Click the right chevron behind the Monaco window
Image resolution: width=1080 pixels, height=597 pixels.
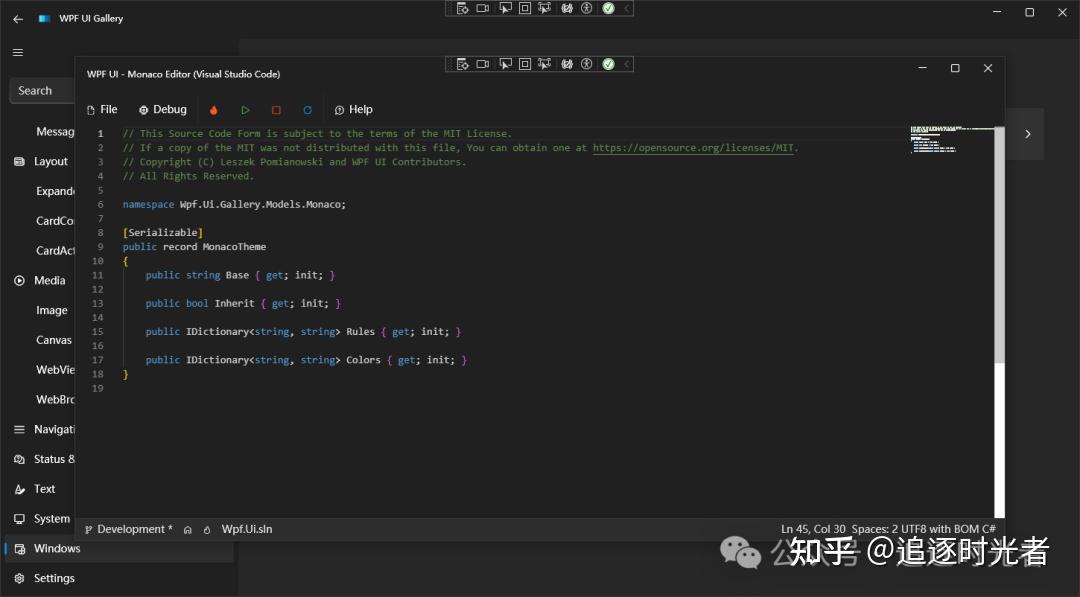coord(1027,134)
